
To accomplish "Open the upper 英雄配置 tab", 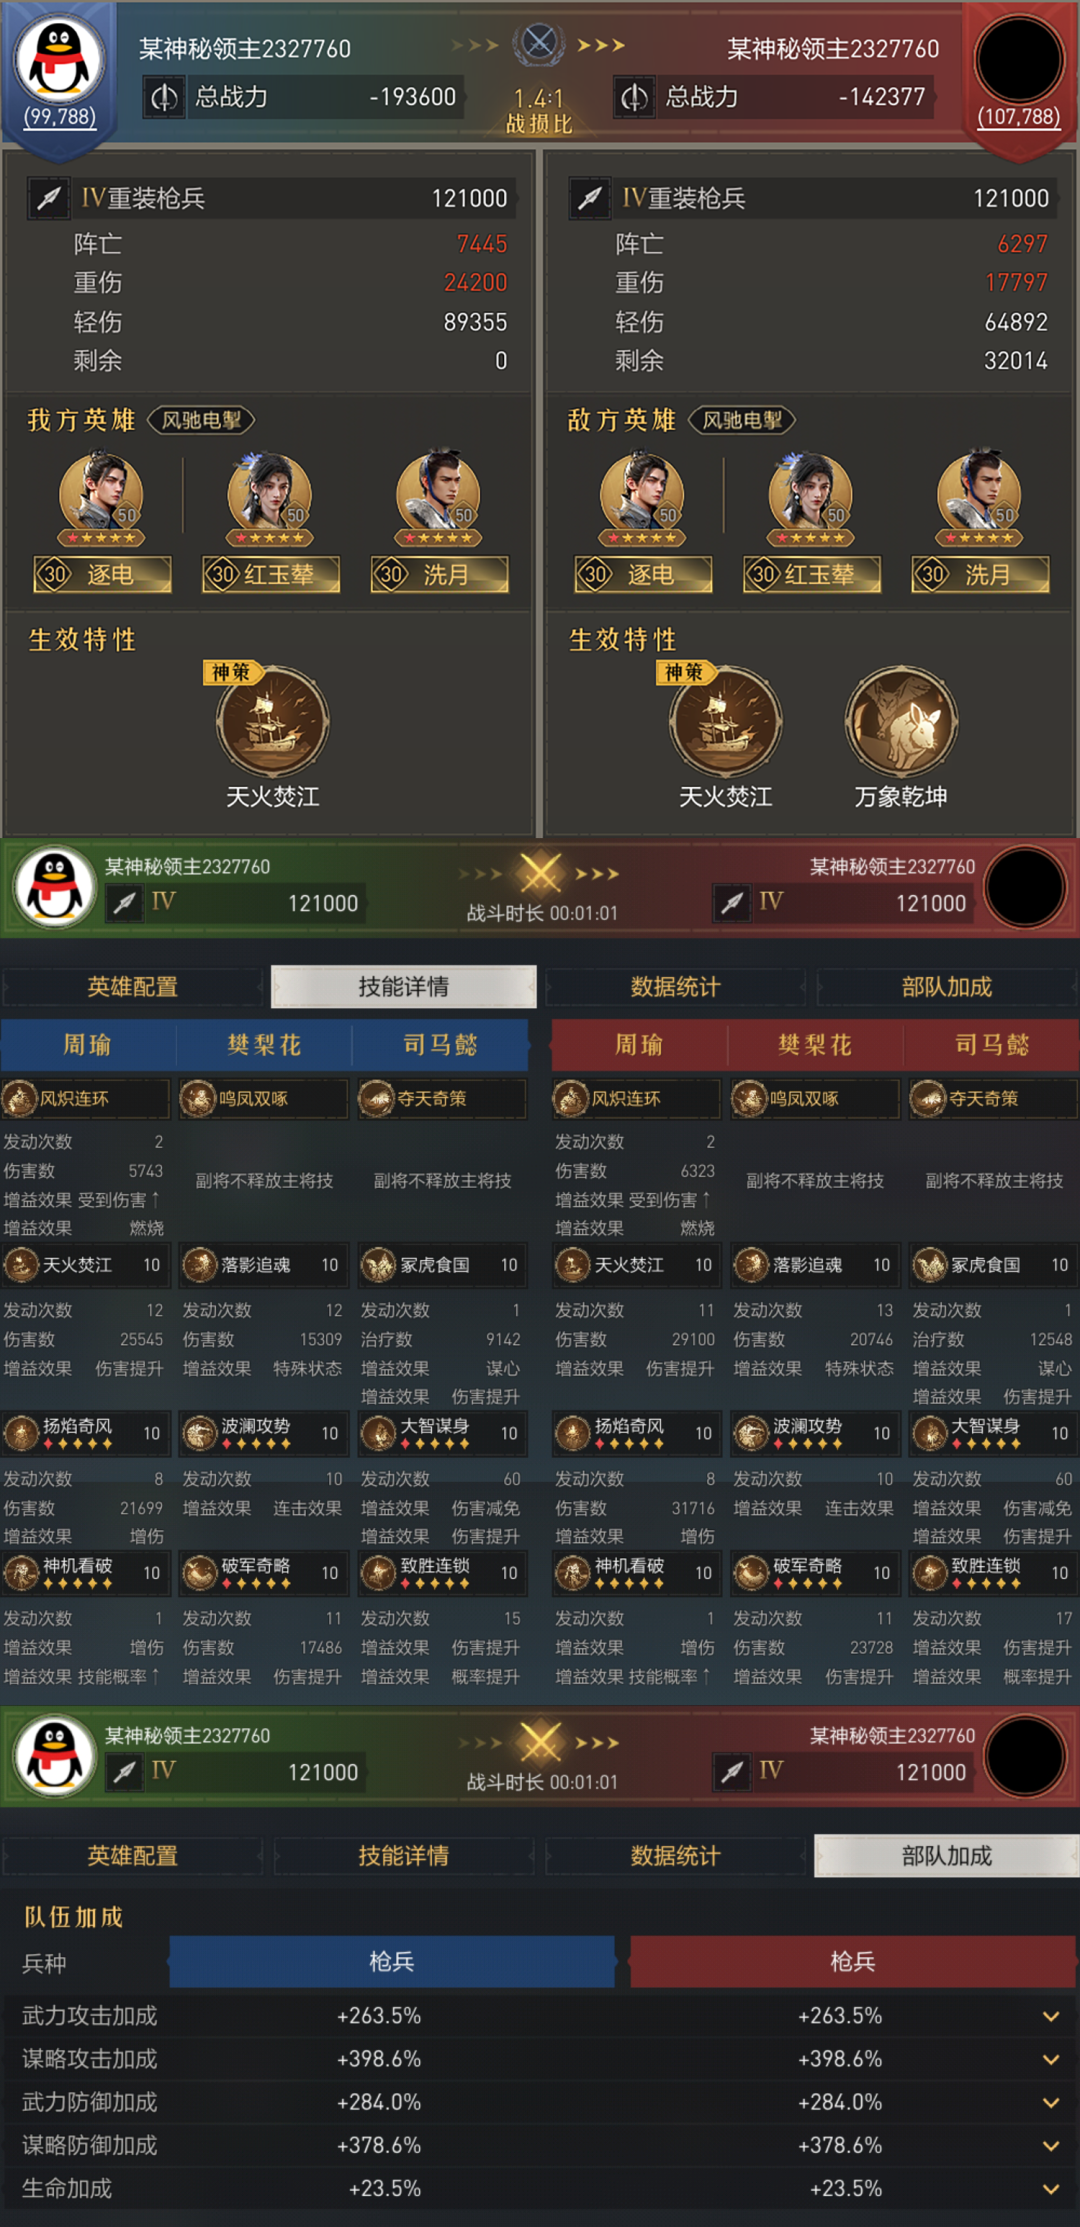I will (x=132, y=987).
